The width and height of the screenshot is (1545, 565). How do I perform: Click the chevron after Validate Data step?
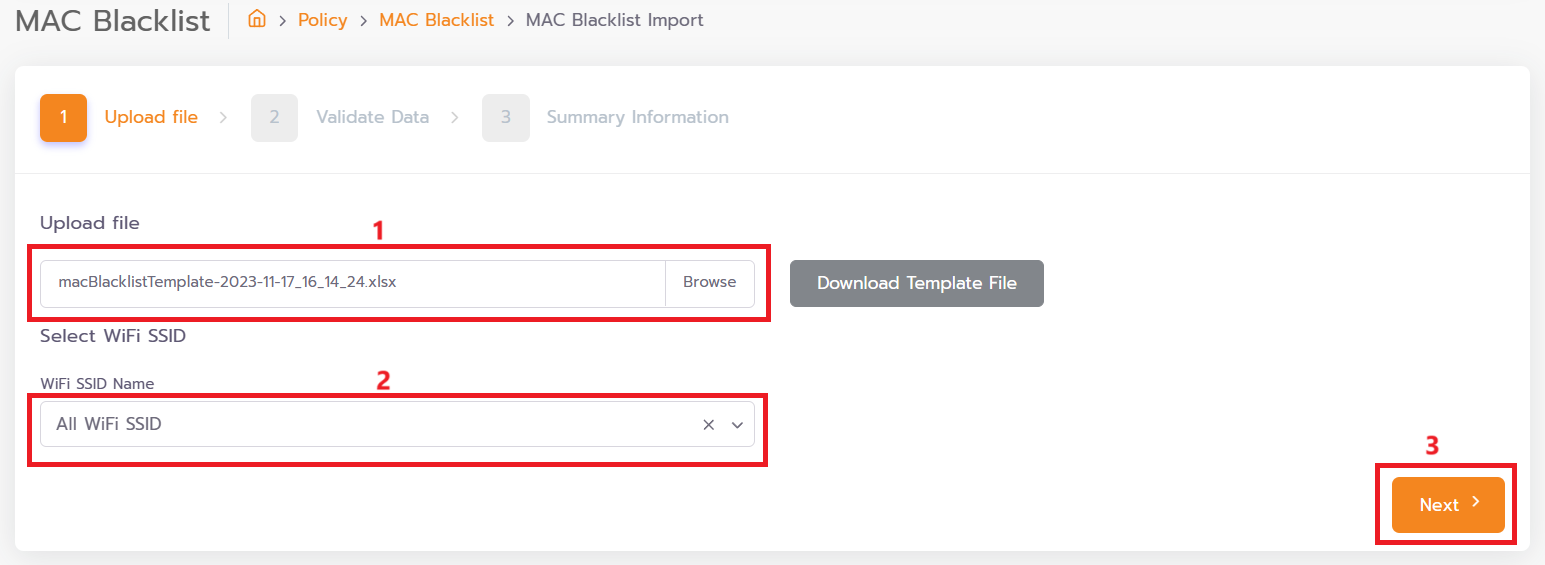[455, 117]
